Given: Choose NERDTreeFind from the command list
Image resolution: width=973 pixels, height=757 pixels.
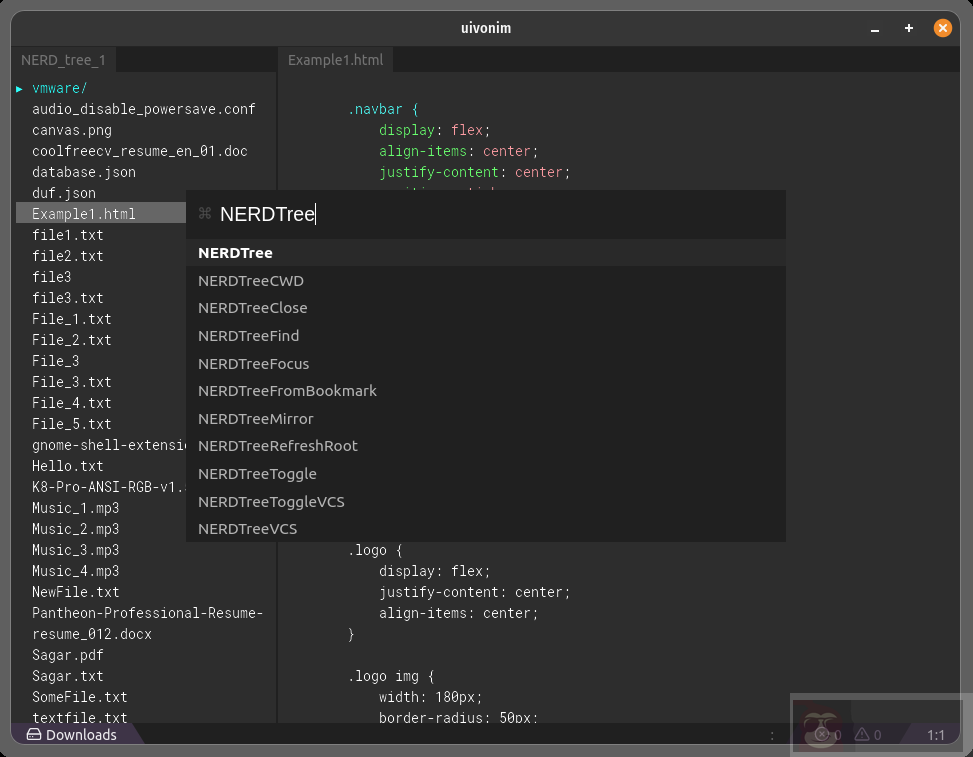Looking at the screenshot, I should (x=248, y=335).
